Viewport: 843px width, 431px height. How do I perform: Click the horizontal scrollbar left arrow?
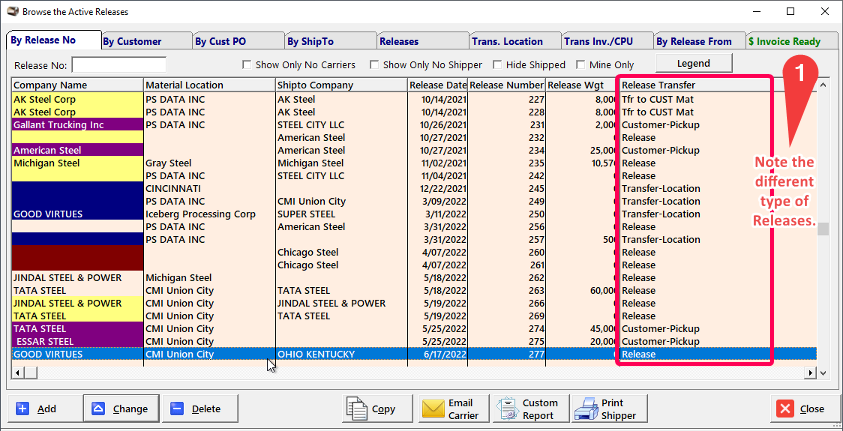pyautogui.click(x=17, y=372)
